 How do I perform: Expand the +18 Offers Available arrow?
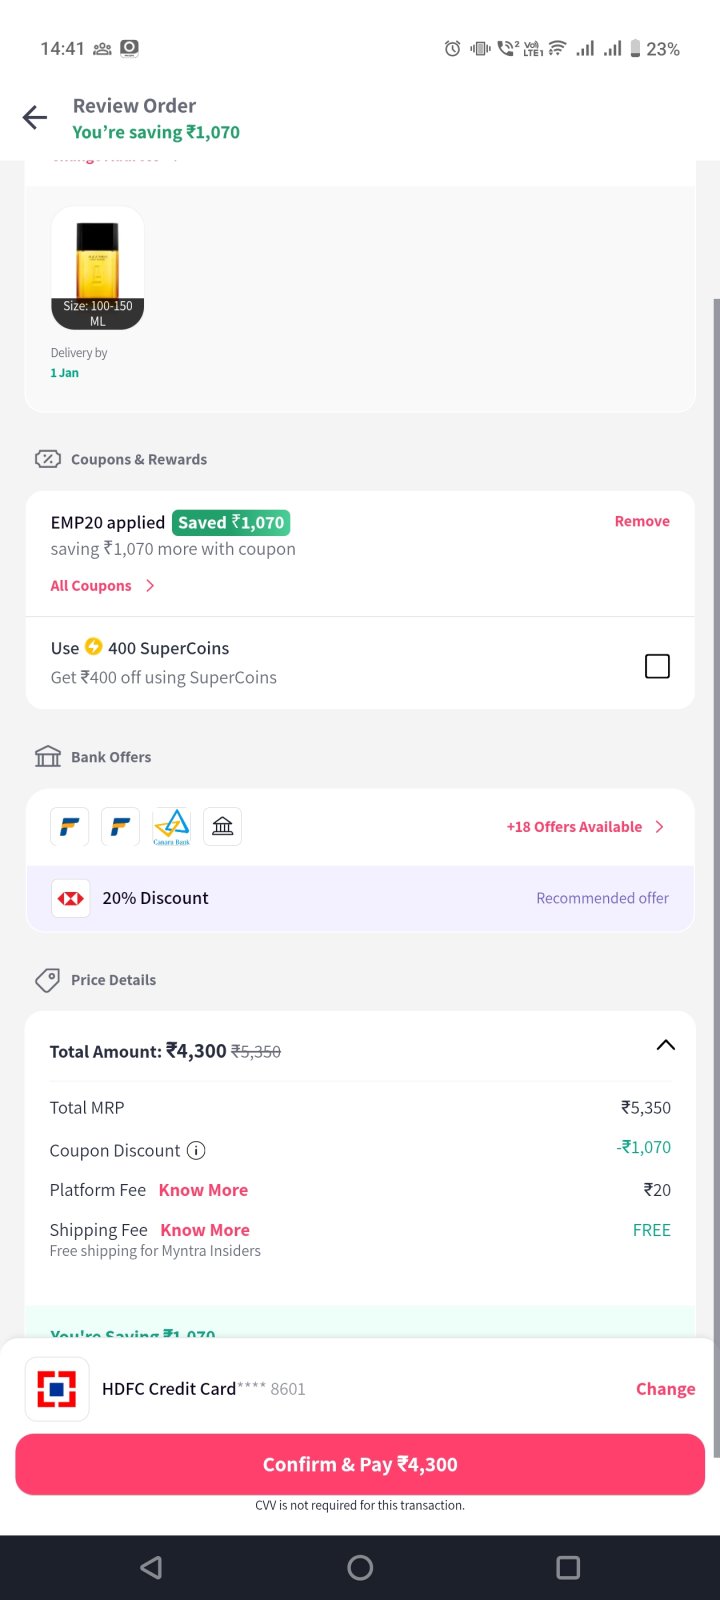659,827
